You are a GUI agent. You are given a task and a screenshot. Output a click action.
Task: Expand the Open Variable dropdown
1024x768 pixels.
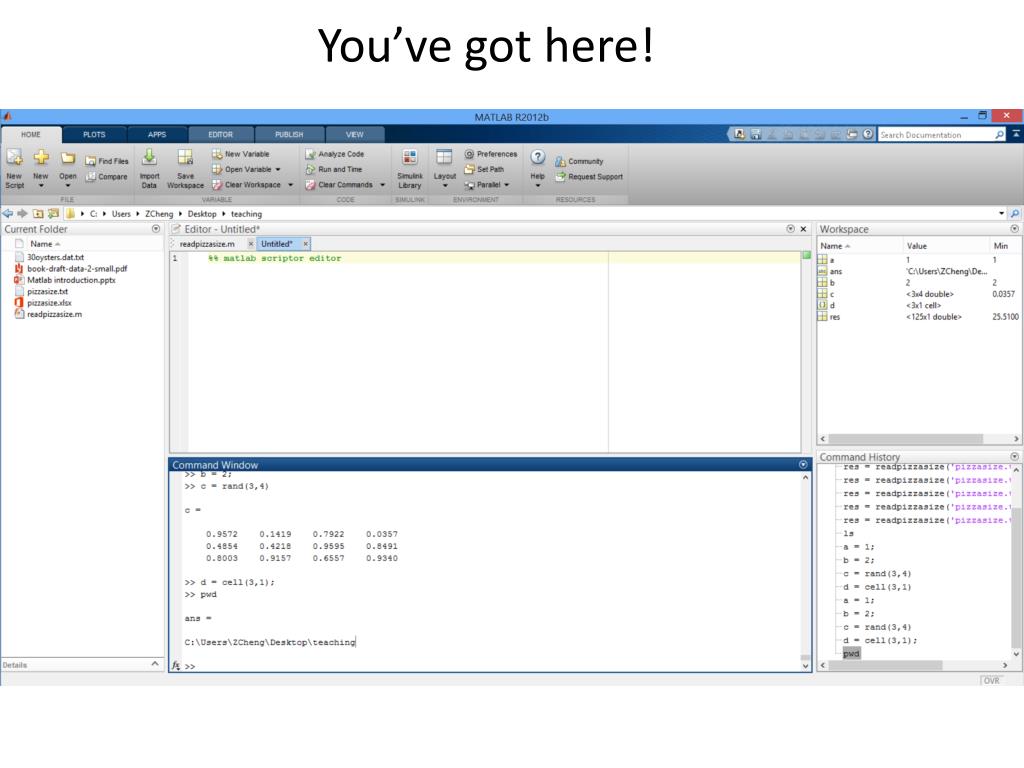pos(278,170)
